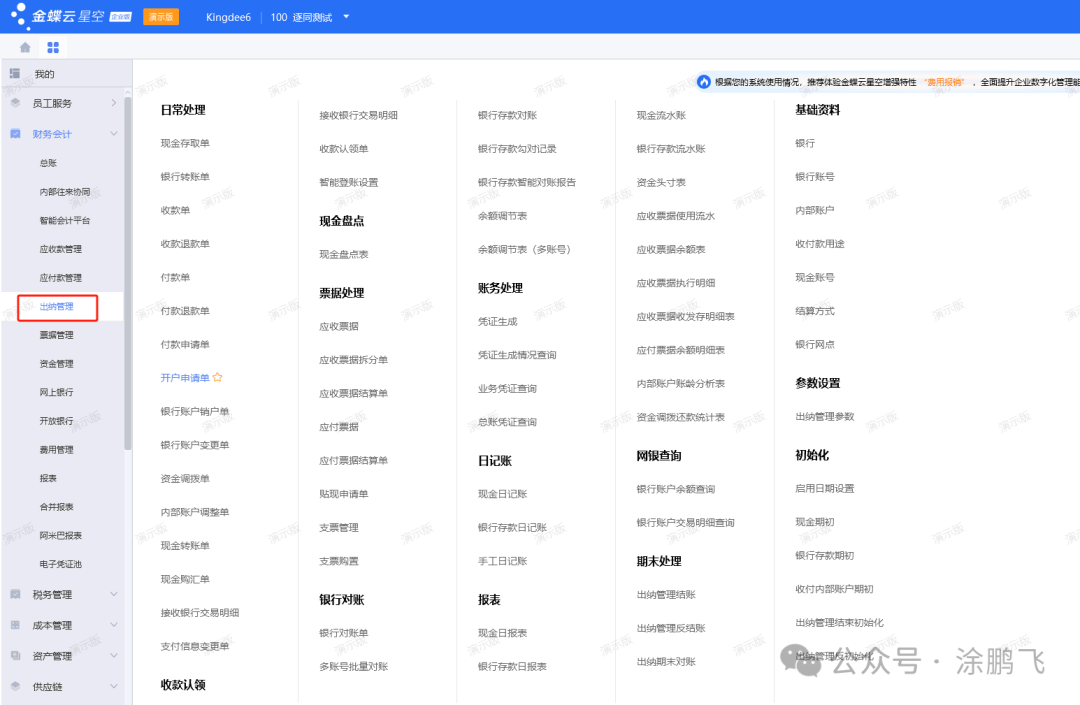The width and height of the screenshot is (1080, 705).
Task: Click the 税务管理 sidebar icon
Action: pos(15,595)
